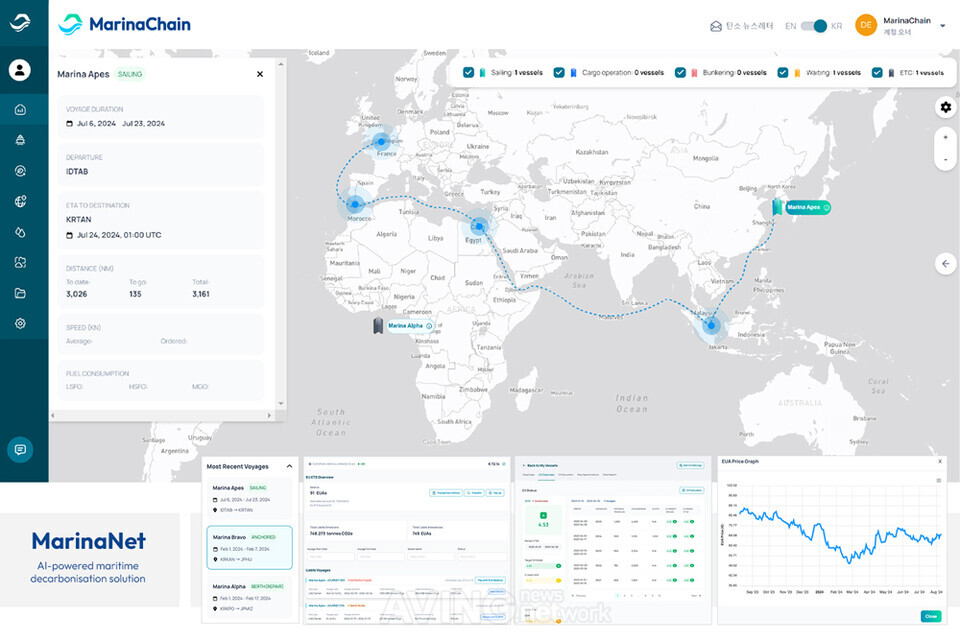The image size is (960, 640).
Task: Uncheck the Sailing vessels checkbox
Action: coord(468,72)
